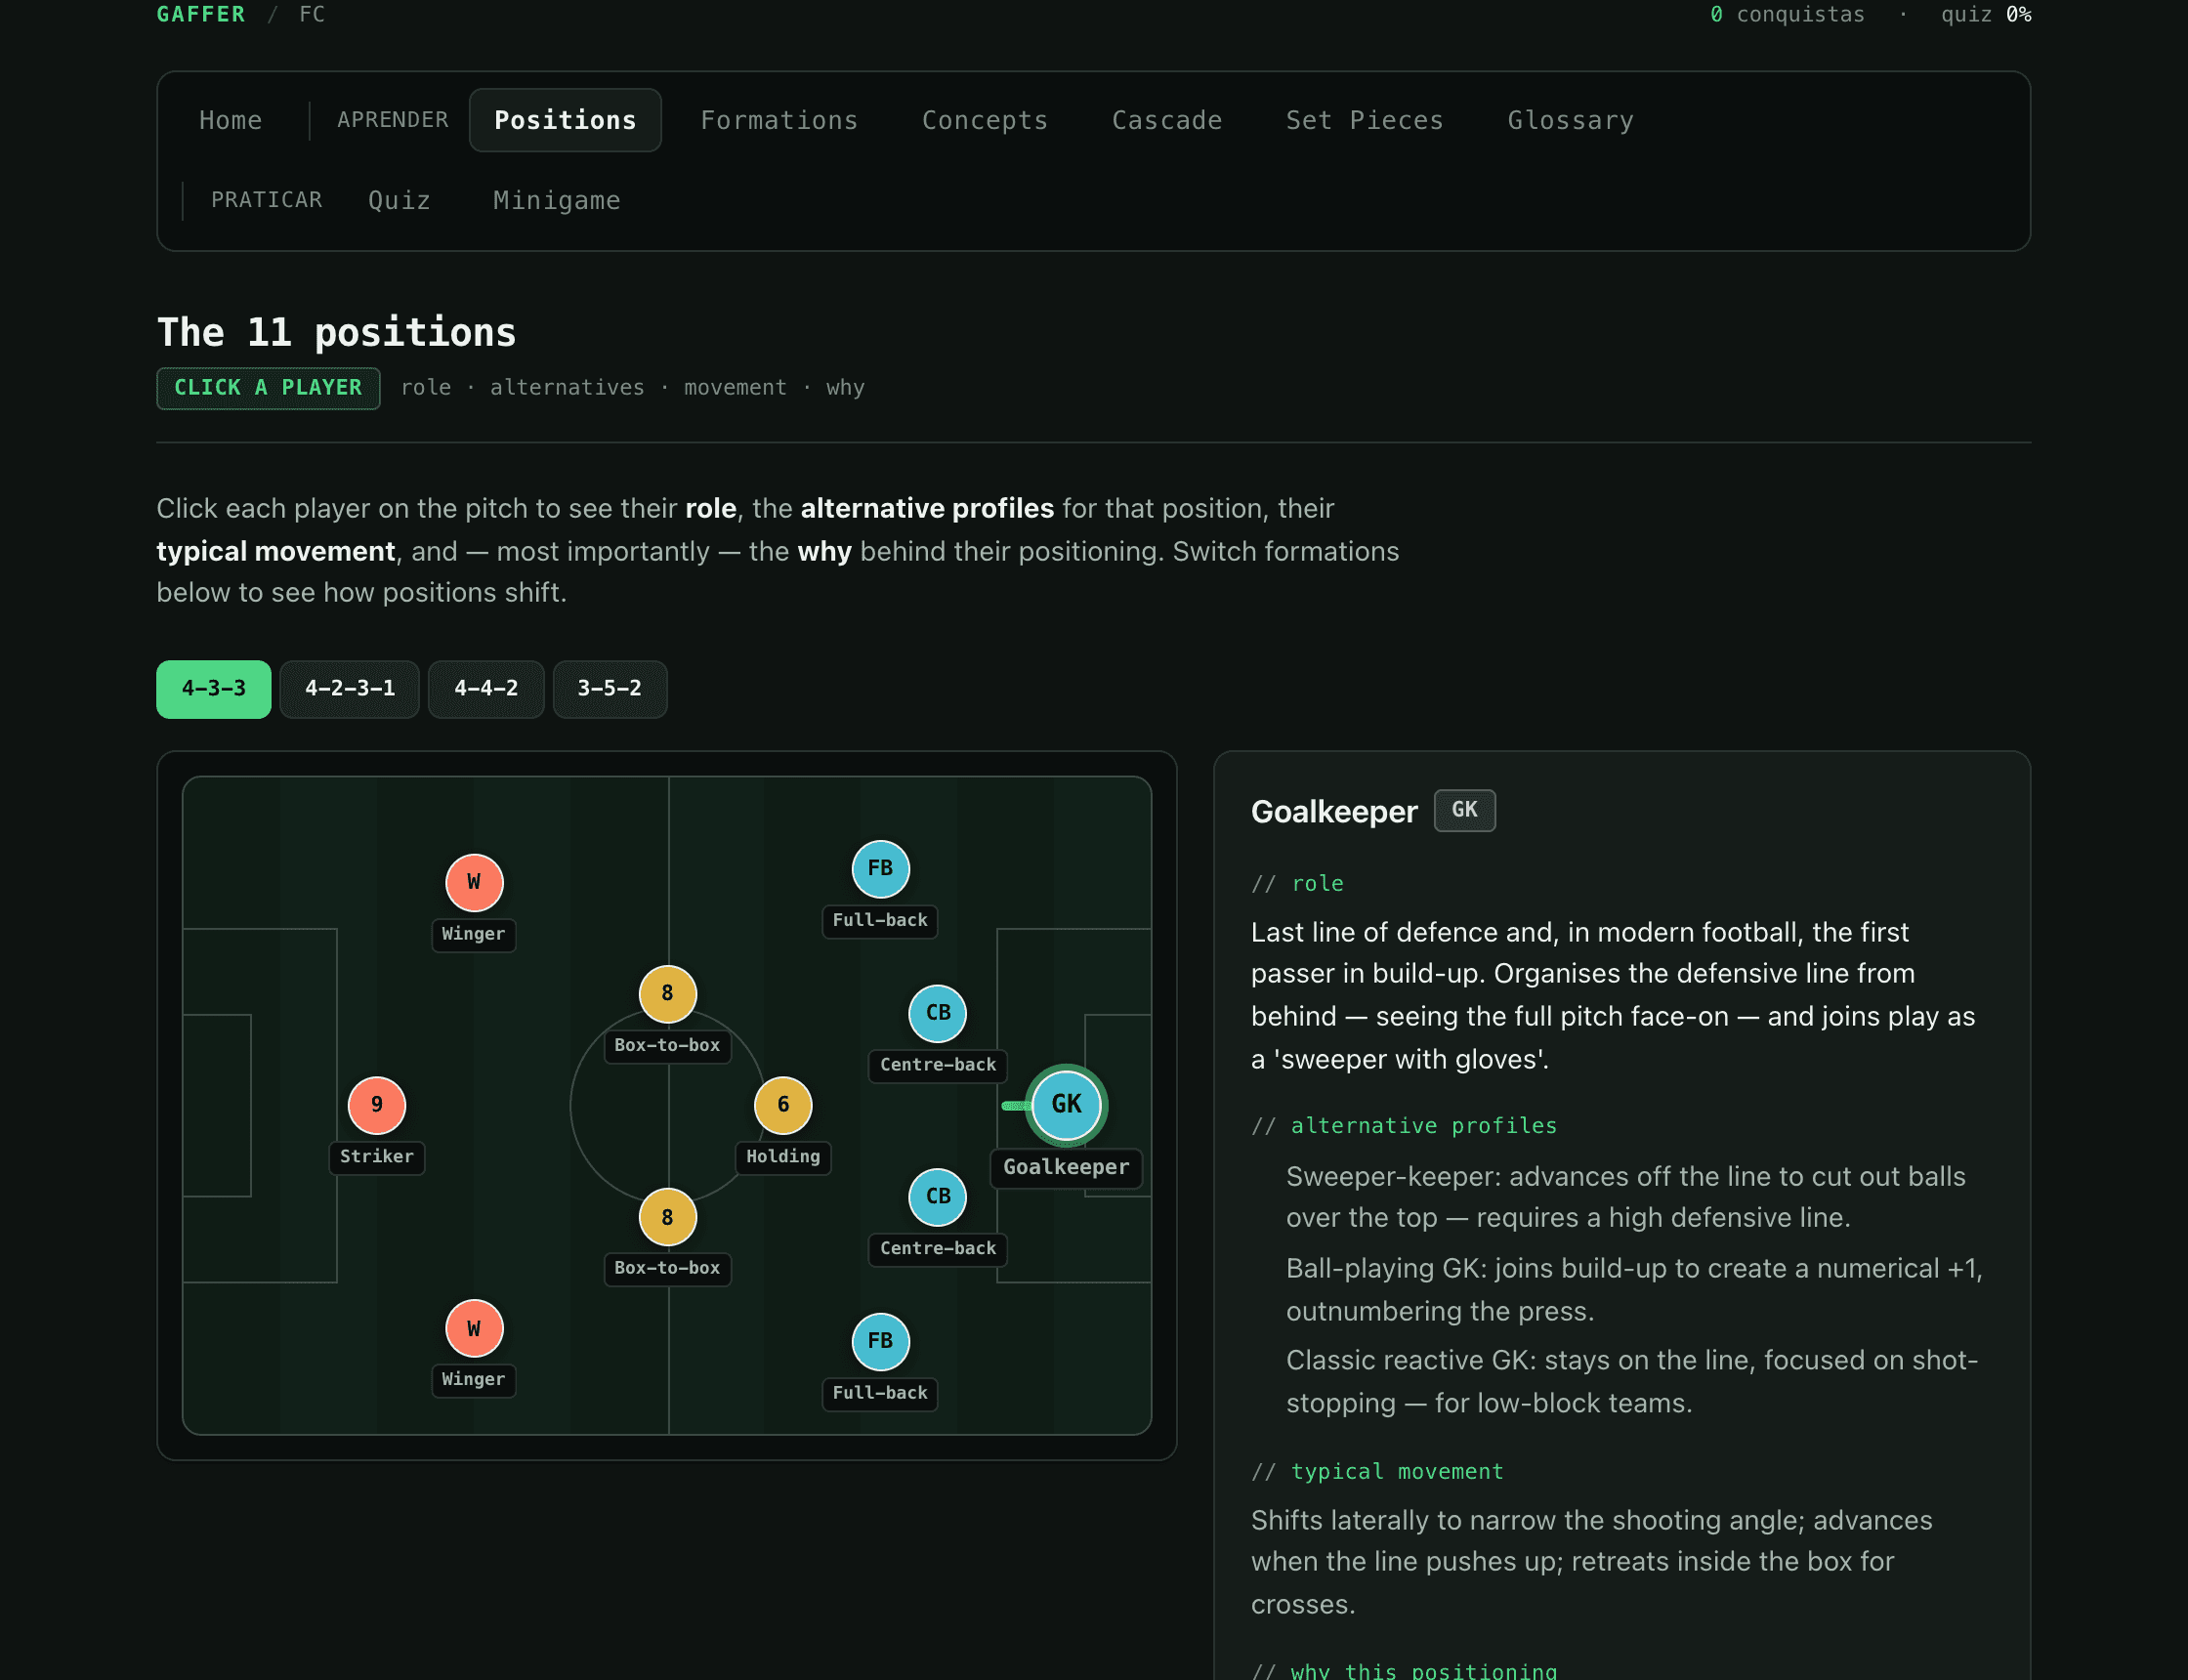Image resolution: width=2188 pixels, height=1680 pixels.
Task: Click the lower 'Full-back' label
Action: pyautogui.click(x=880, y=1393)
